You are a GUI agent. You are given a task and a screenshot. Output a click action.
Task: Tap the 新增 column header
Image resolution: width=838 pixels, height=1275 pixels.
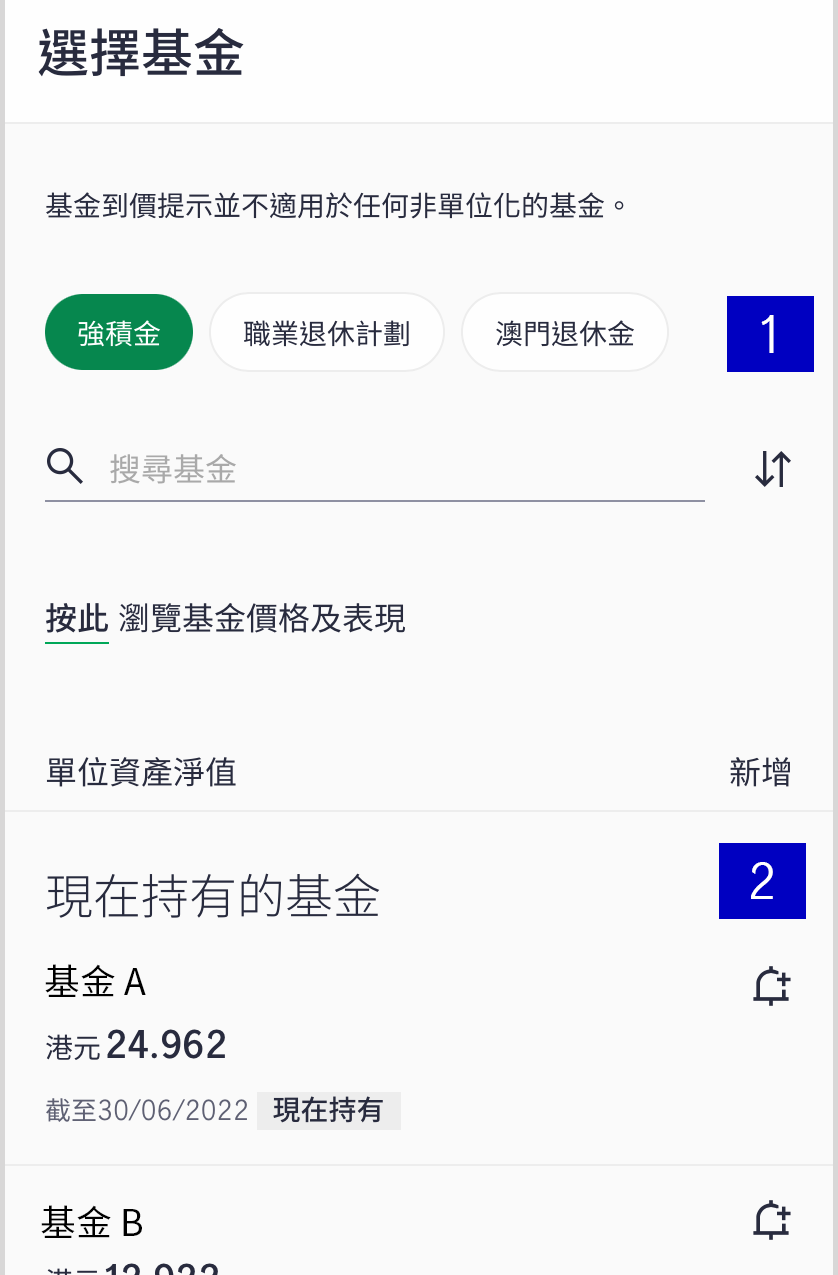pos(760,772)
